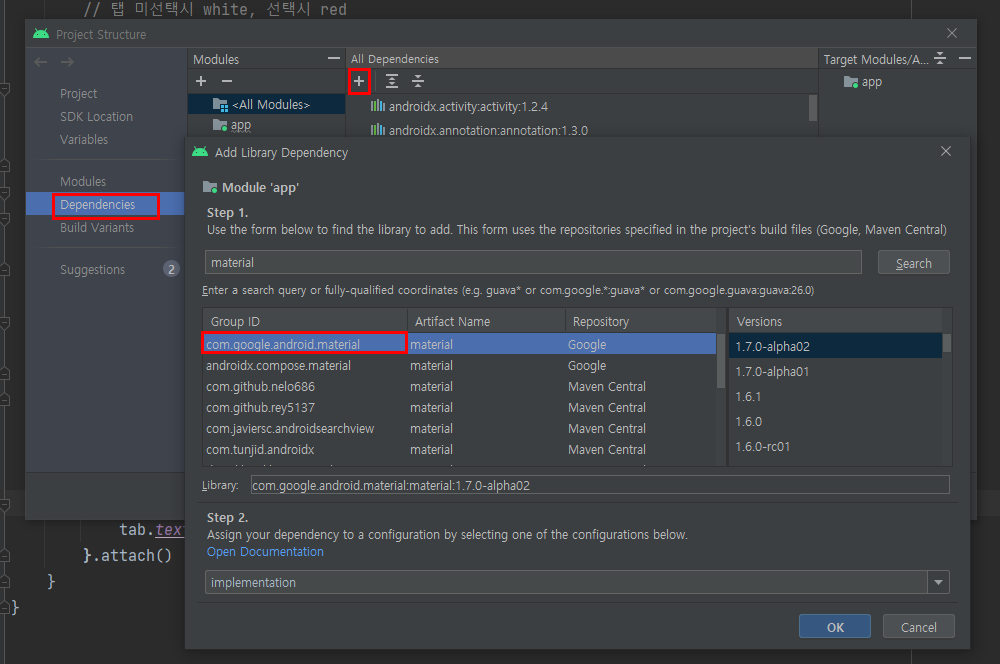
Task: Select the androidx.compose.material row
Action: [459, 365]
